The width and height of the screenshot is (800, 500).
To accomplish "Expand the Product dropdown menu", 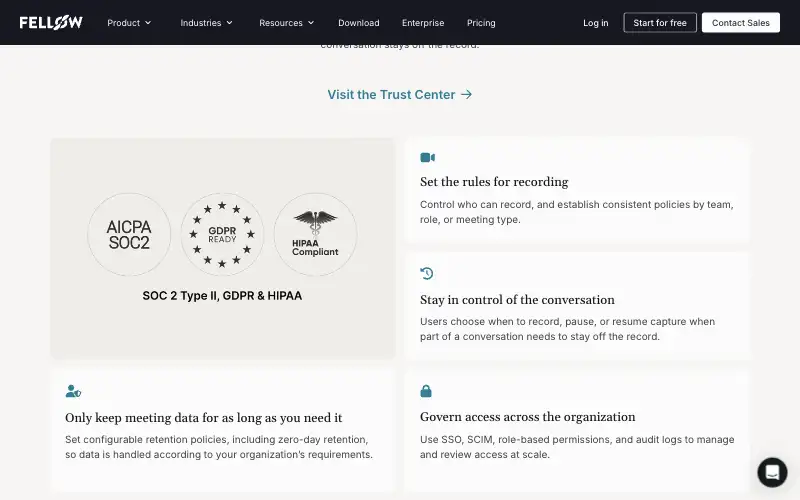I will [129, 22].
